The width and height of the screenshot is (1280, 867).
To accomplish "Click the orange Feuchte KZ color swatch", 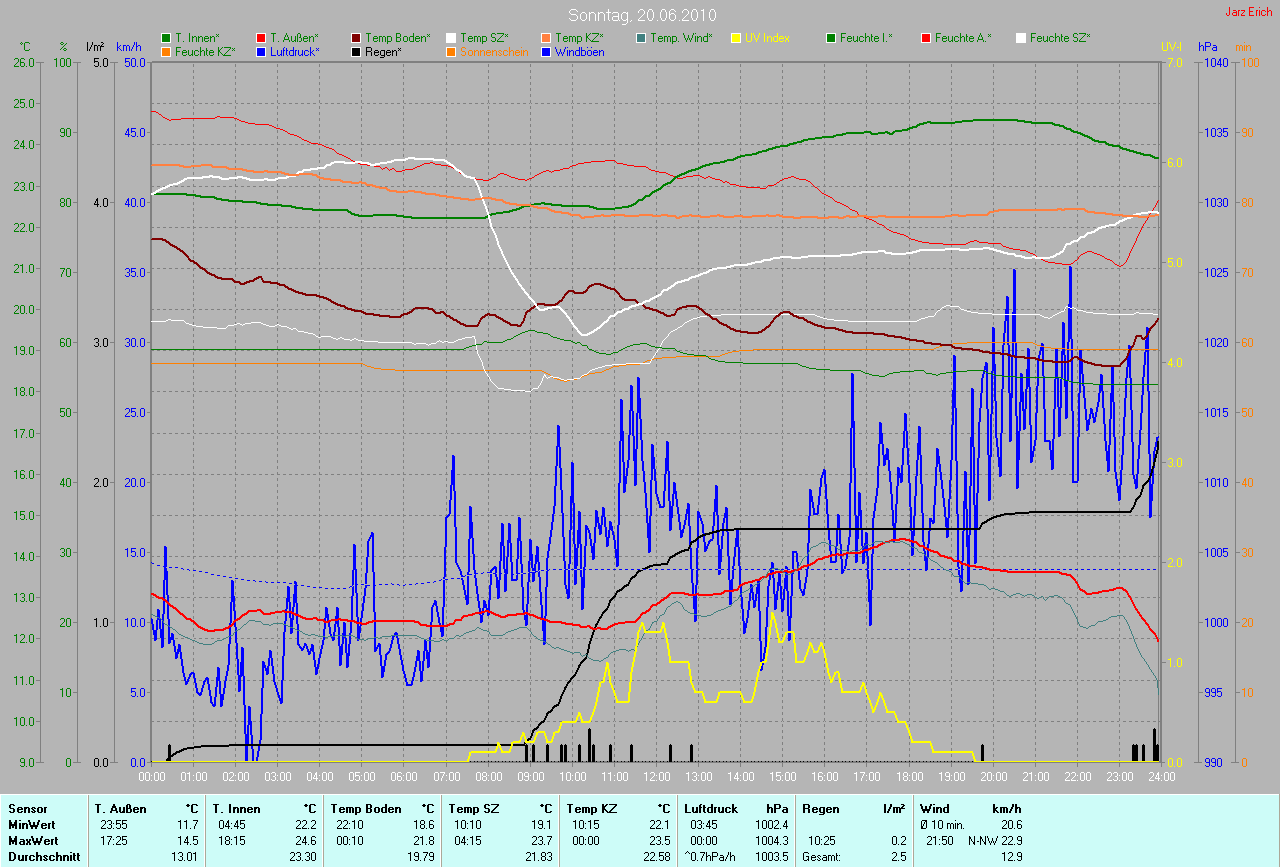I will point(166,52).
